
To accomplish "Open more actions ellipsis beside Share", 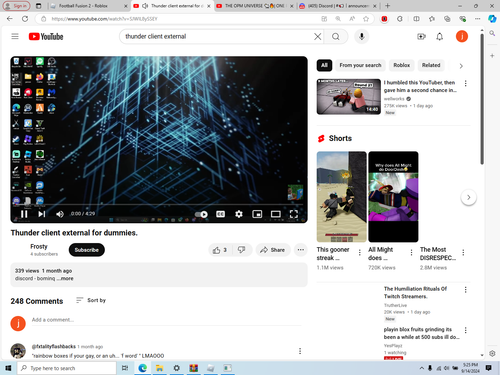I will click(301, 250).
